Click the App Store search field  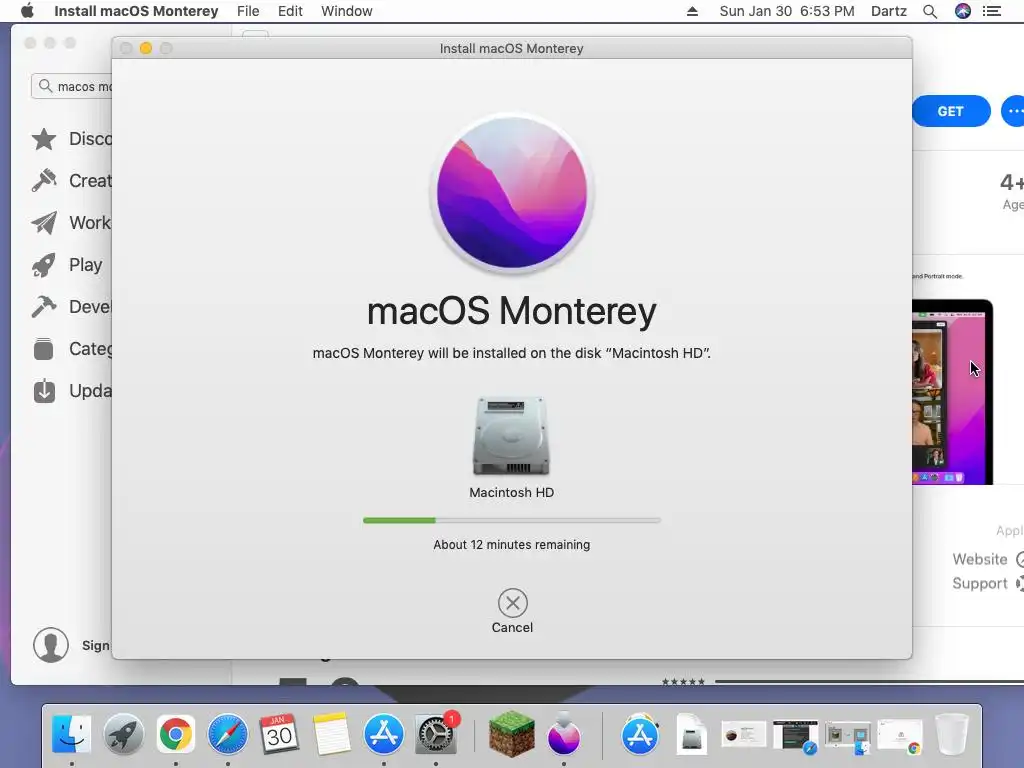pyautogui.click(x=72, y=86)
